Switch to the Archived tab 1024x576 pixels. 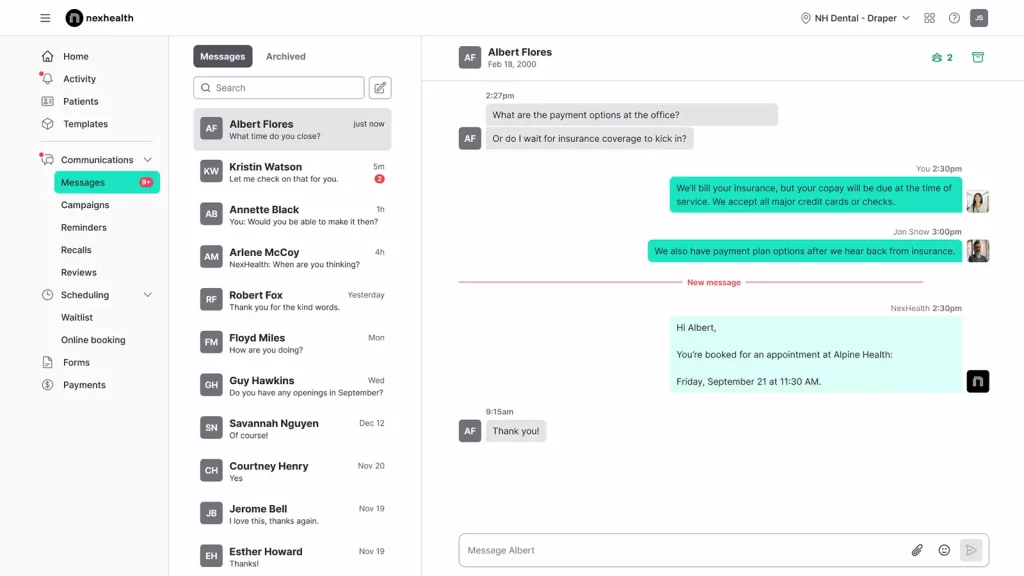pyautogui.click(x=285, y=56)
